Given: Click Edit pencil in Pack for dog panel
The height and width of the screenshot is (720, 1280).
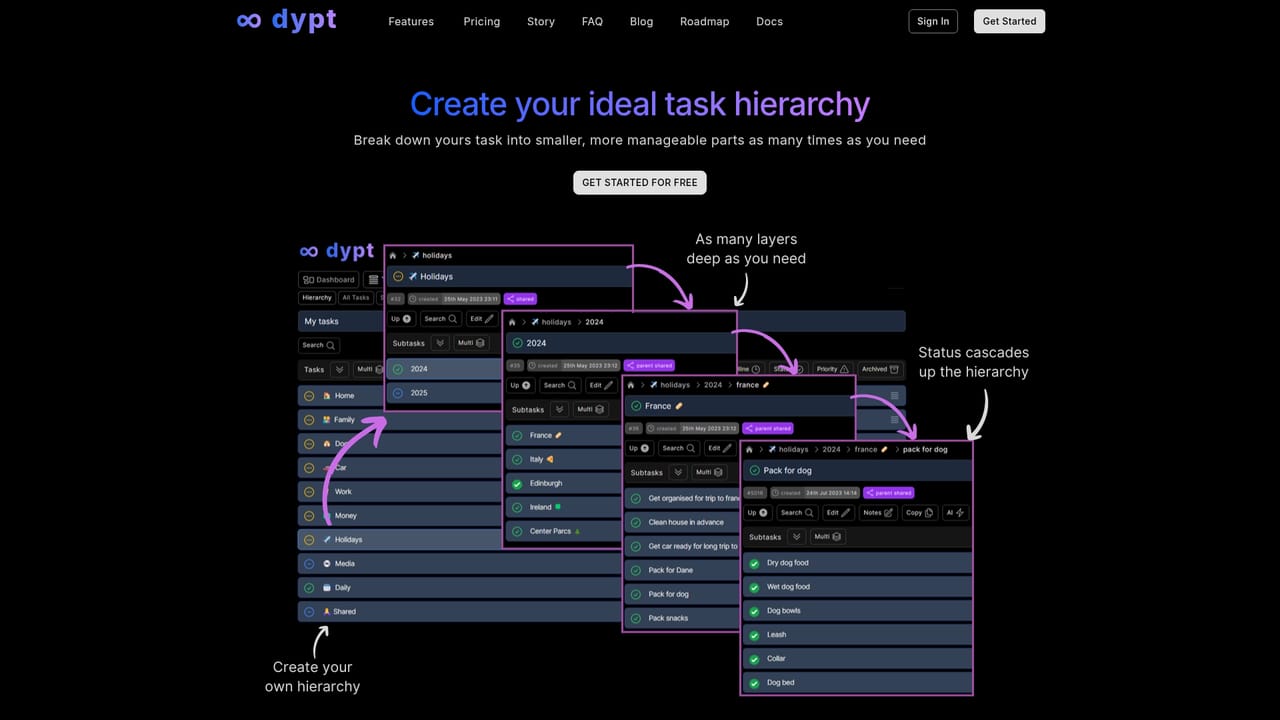Looking at the screenshot, I should (x=838, y=513).
